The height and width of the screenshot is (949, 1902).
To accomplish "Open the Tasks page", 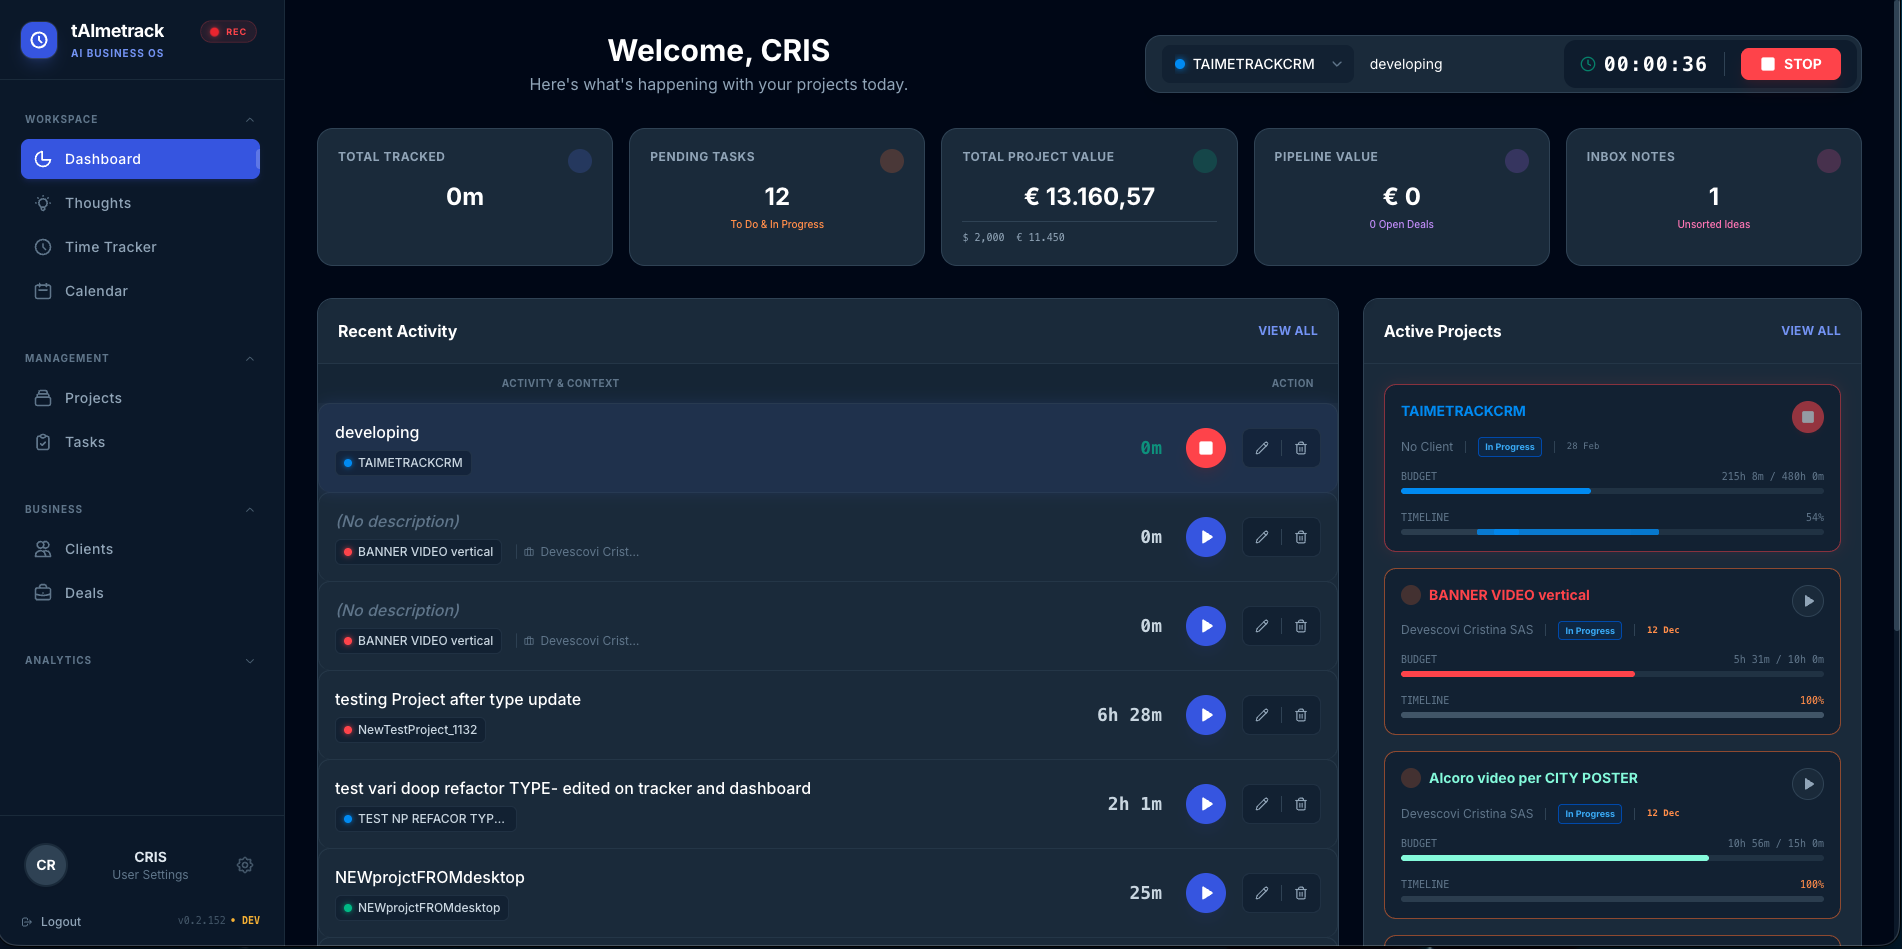I will (140, 442).
